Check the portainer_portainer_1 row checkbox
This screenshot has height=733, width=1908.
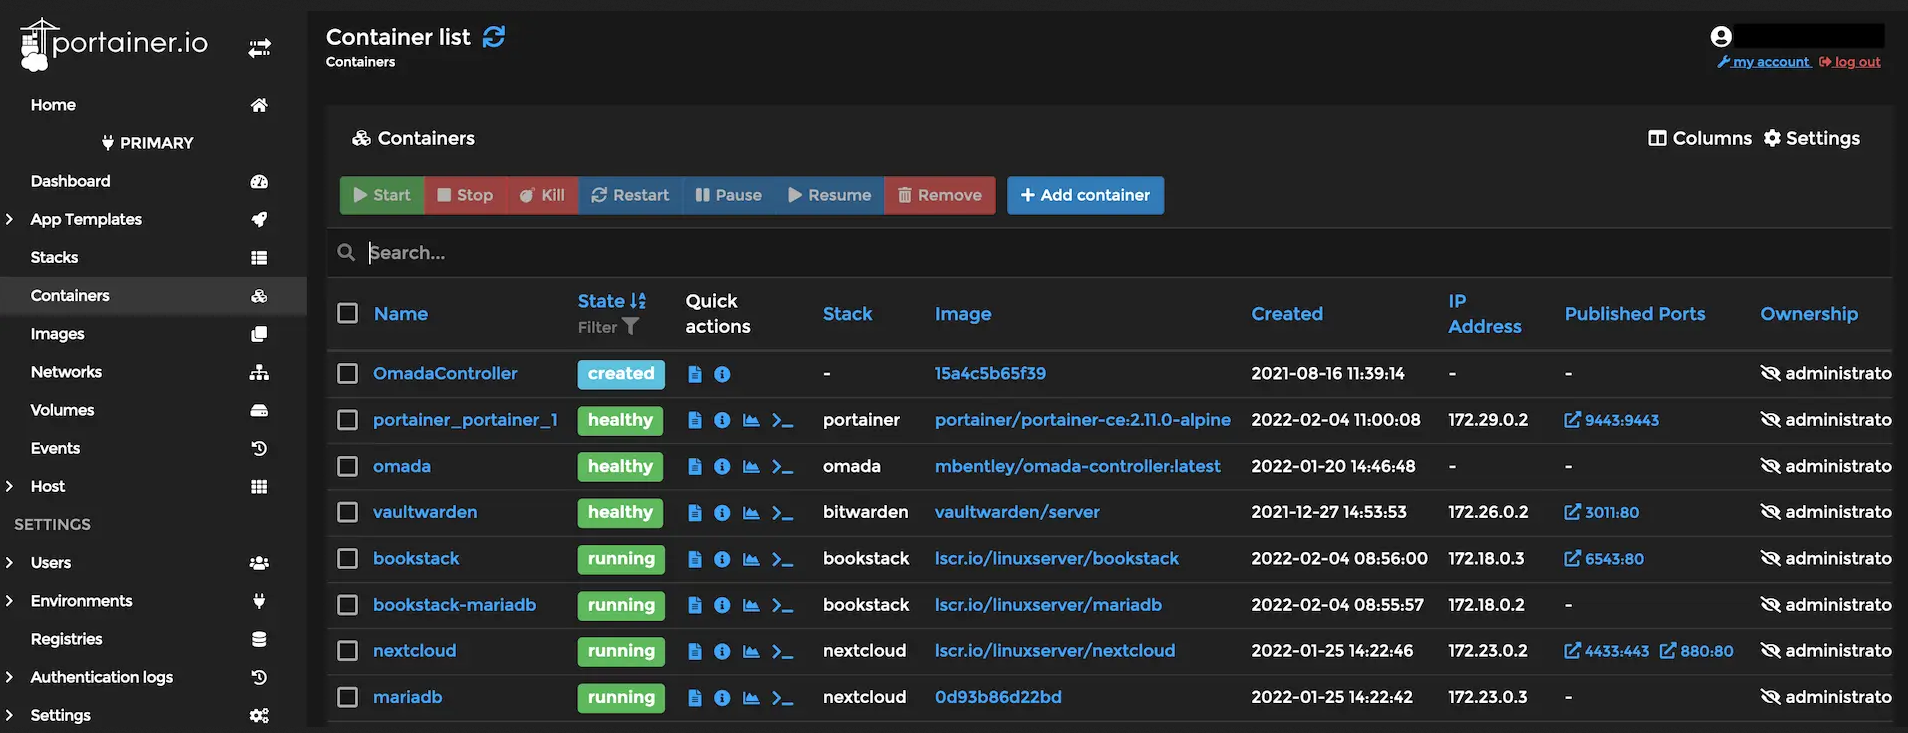pyautogui.click(x=348, y=420)
